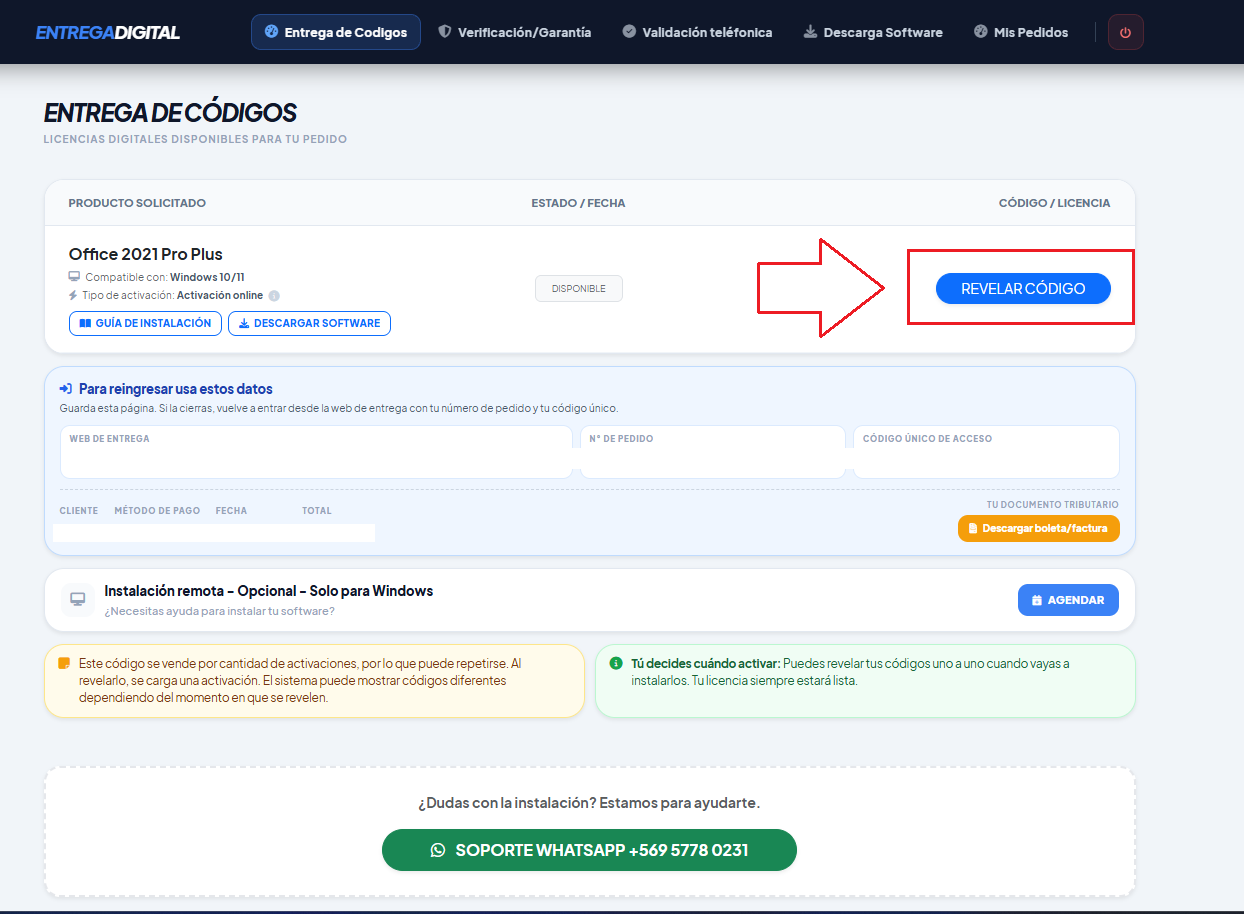The width and height of the screenshot is (1244, 914).
Task: Click the FECHA label in order details
Action: click(231, 511)
